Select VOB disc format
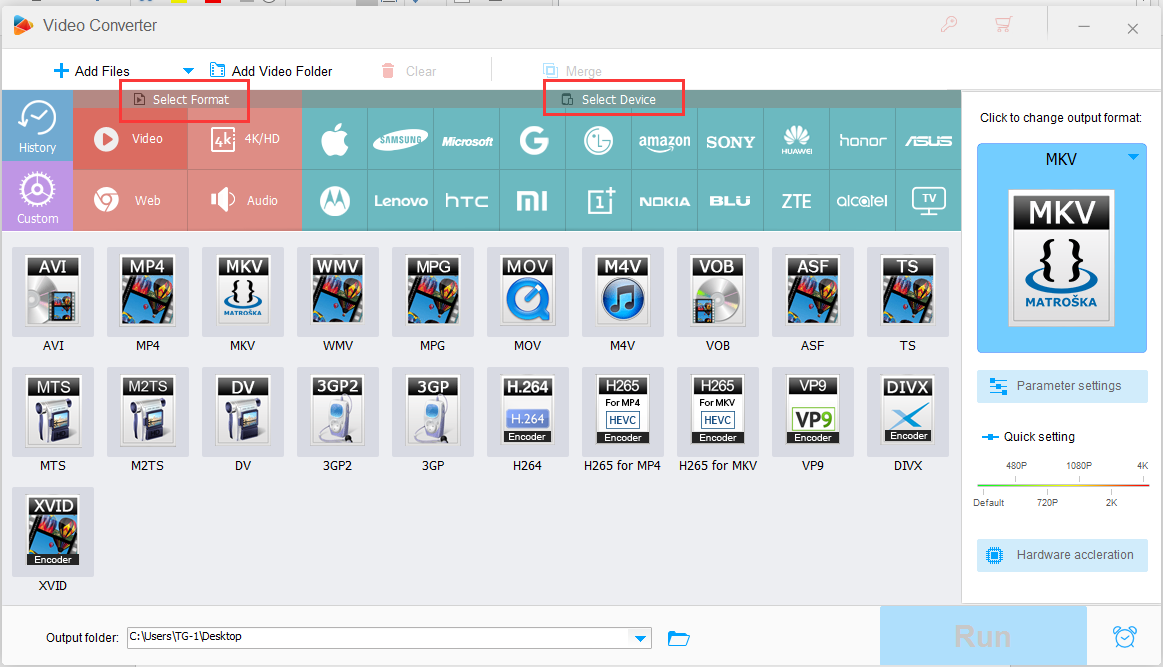The width and height of the screenshot is (1163, 667). pyautogui.click(x=717, y=292)
